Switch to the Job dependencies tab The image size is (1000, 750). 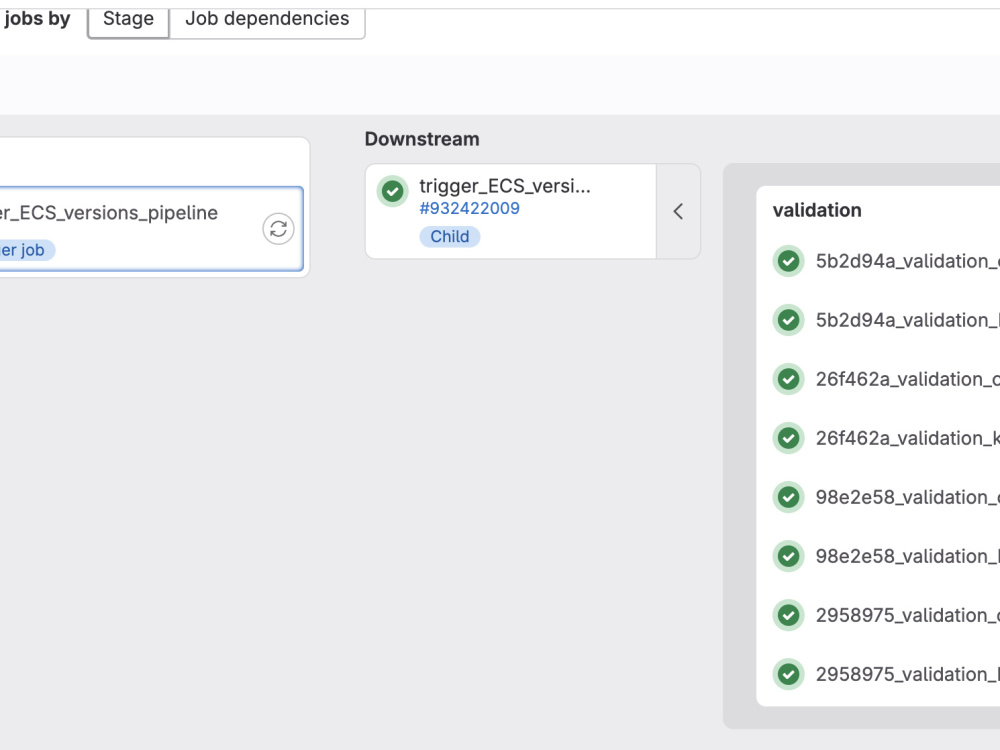266,18
